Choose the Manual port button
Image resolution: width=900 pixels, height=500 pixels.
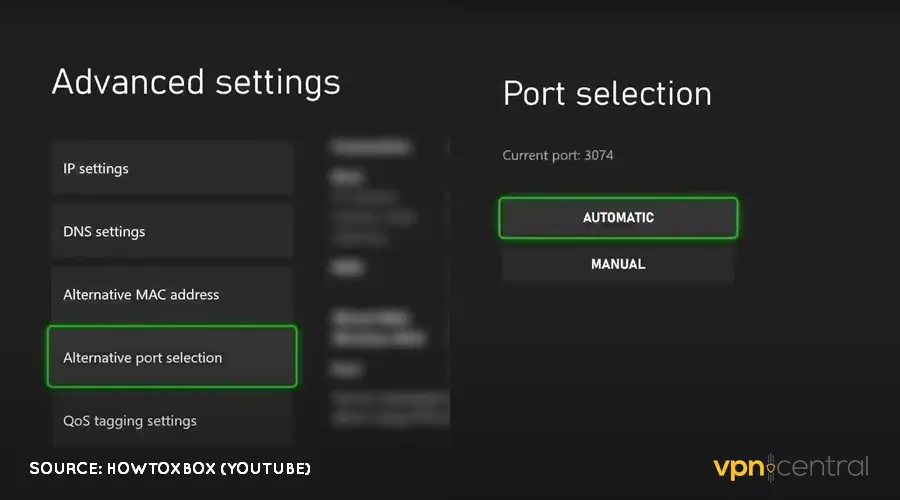click(618, 264)
